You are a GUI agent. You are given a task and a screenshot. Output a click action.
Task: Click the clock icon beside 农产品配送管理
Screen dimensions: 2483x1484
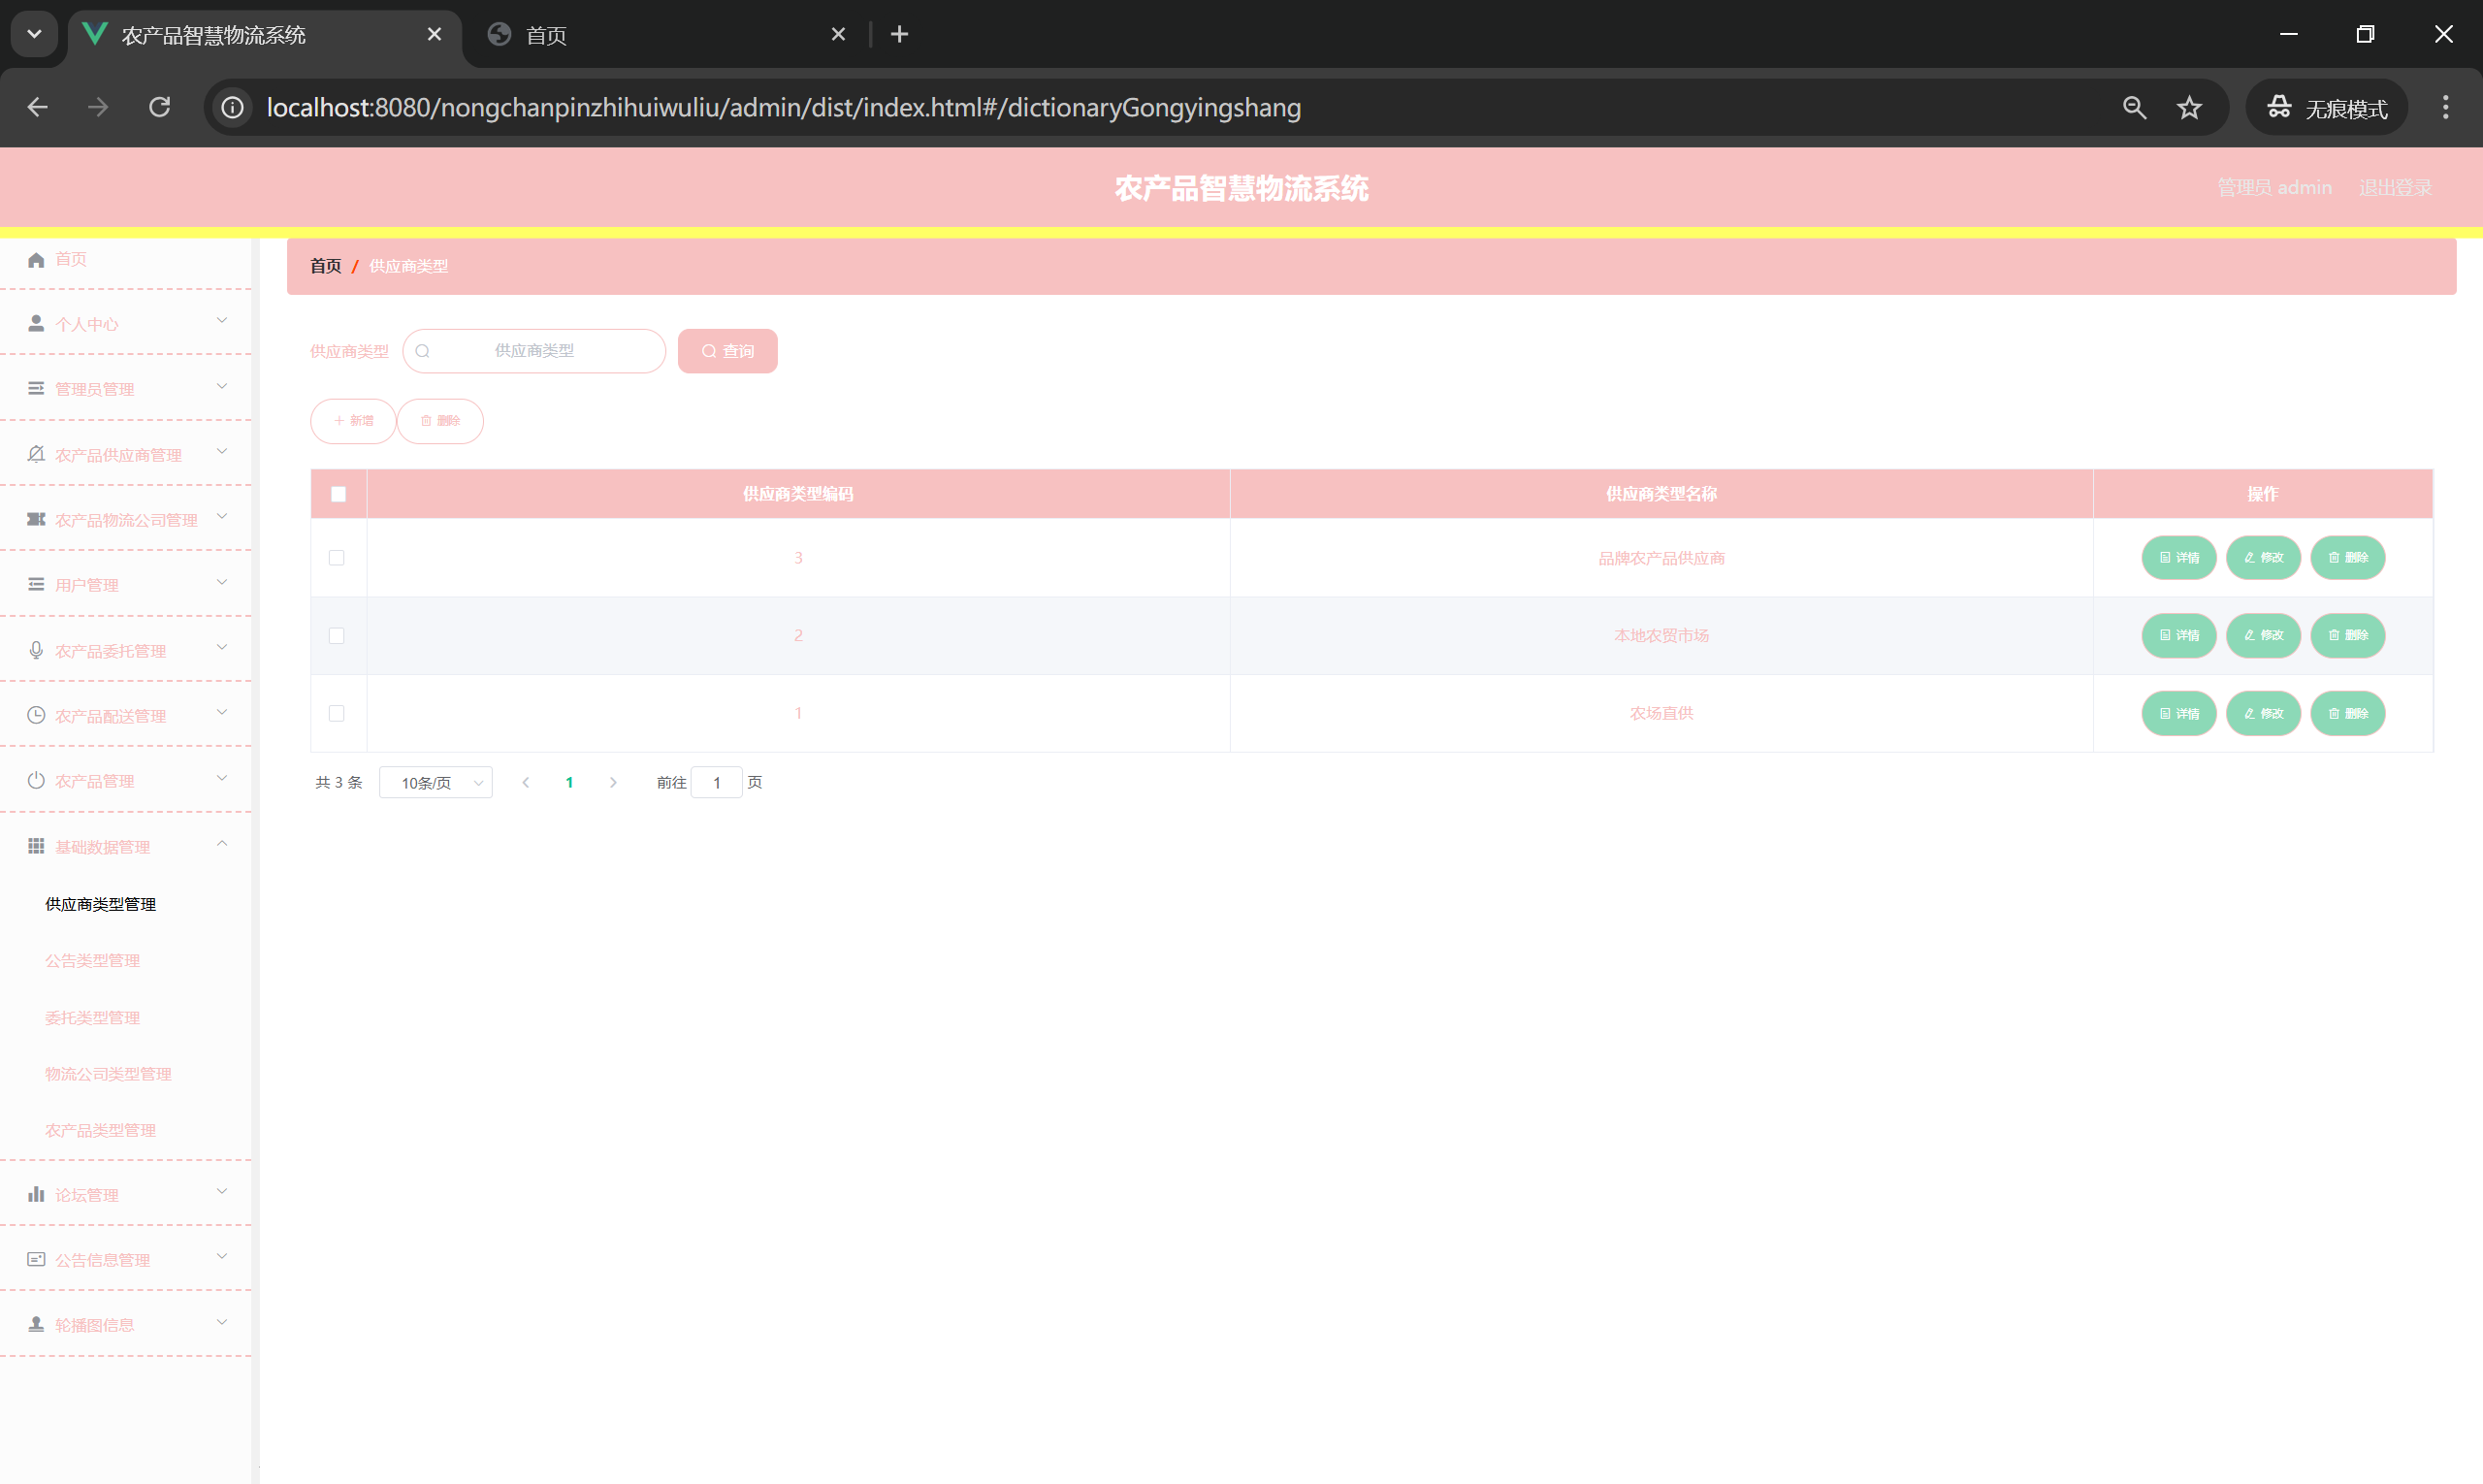[36, 716]
